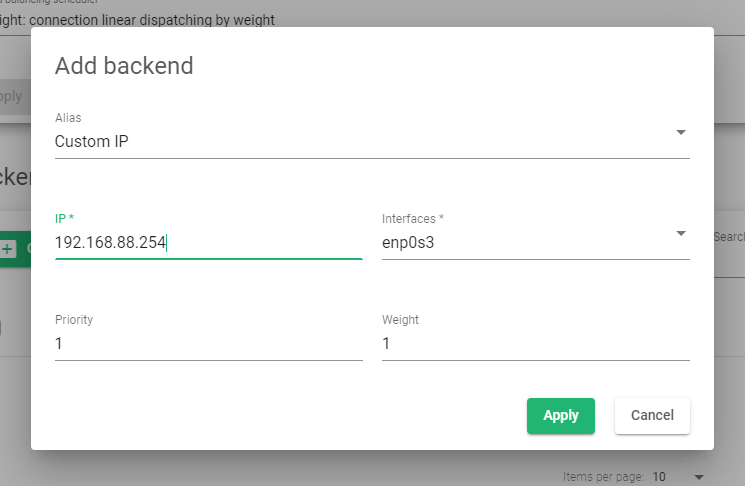Click the green plus icon behind the dialog

tap(8, 249)
